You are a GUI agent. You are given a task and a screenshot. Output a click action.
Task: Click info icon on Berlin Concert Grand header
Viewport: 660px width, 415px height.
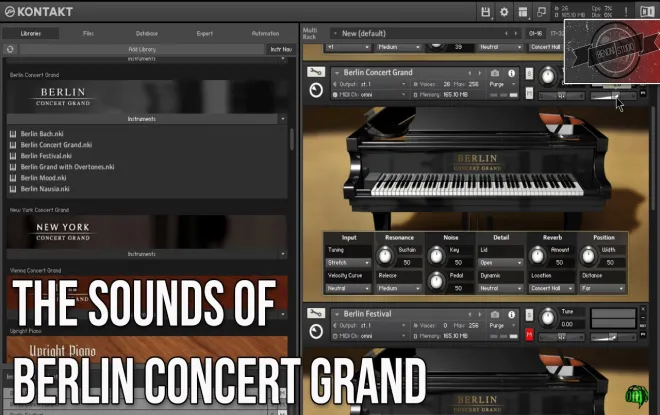pyautogui.click(x=511, y=73)
